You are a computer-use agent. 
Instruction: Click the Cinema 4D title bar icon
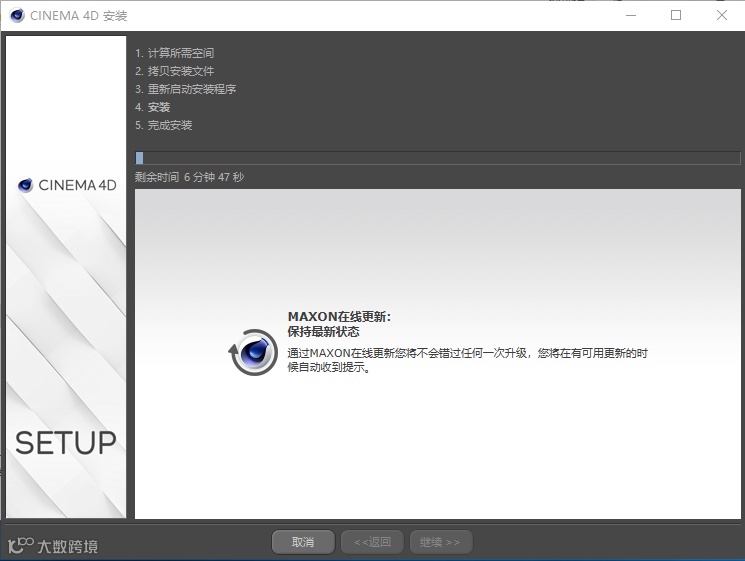(x=17, y=15)
